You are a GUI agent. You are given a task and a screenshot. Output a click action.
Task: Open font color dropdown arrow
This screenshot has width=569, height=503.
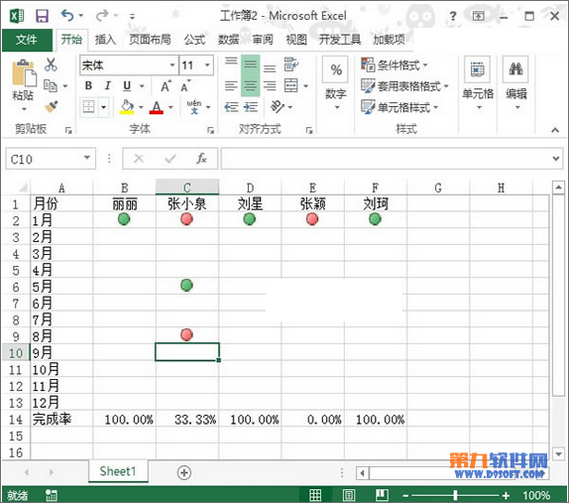(x=171, y=107)
